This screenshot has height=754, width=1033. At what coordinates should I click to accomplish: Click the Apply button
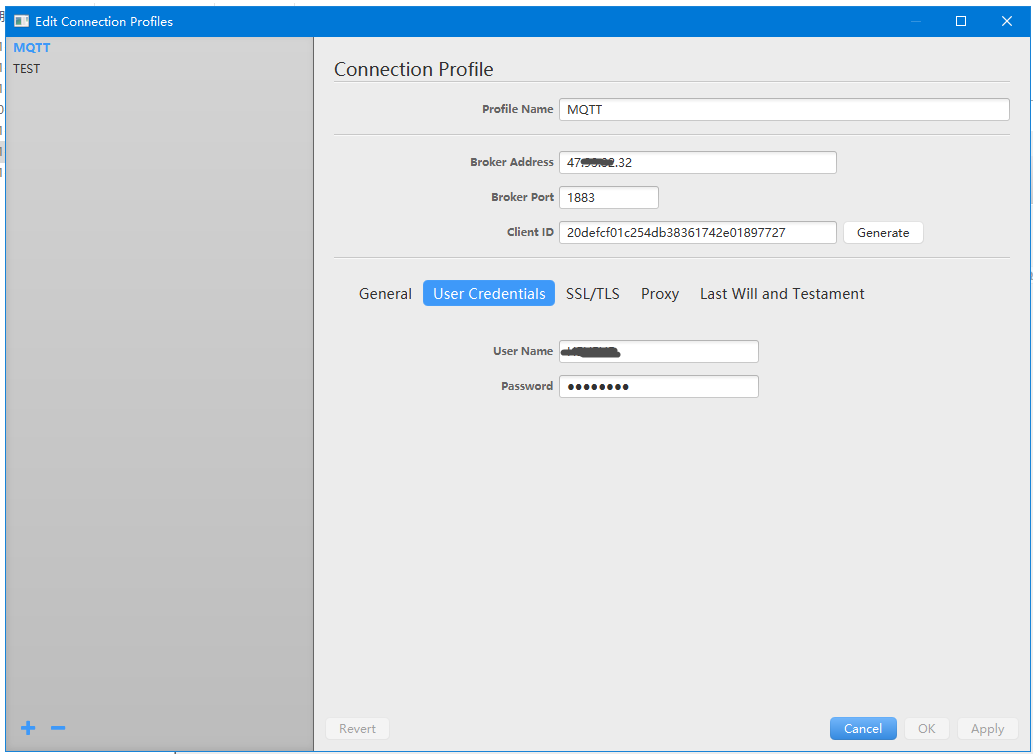987,729
